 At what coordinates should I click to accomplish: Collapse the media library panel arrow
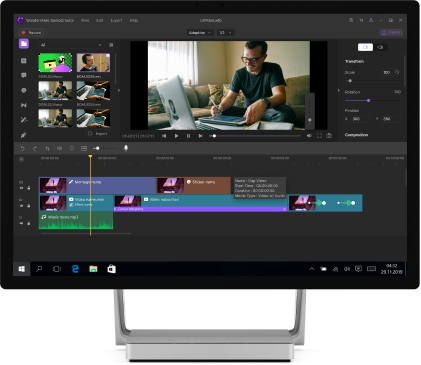pos(119,90)
